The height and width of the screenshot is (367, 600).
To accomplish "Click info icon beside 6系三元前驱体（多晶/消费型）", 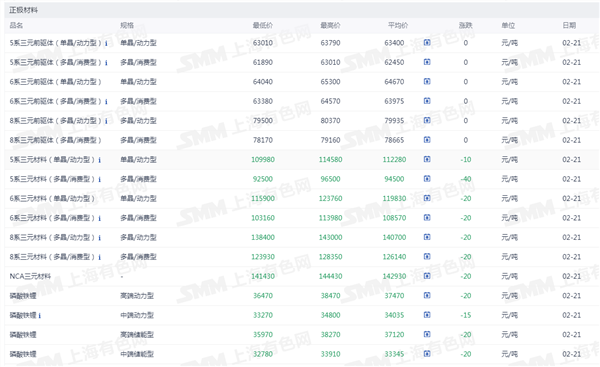I will point(106,102).
